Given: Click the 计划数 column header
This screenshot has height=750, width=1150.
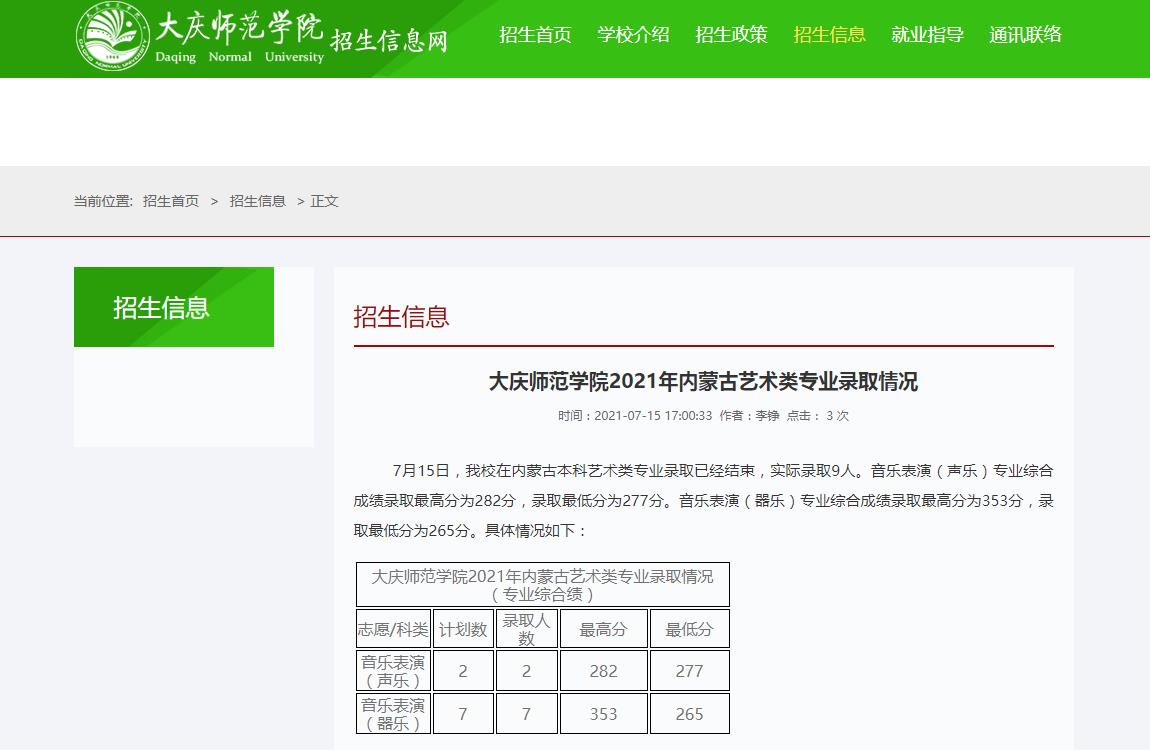Looking at the screenshot, I should 463,629.
